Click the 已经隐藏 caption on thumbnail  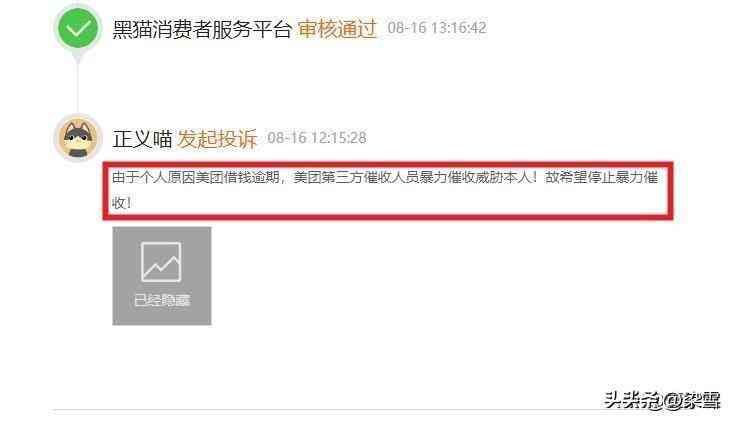[162, 300]
